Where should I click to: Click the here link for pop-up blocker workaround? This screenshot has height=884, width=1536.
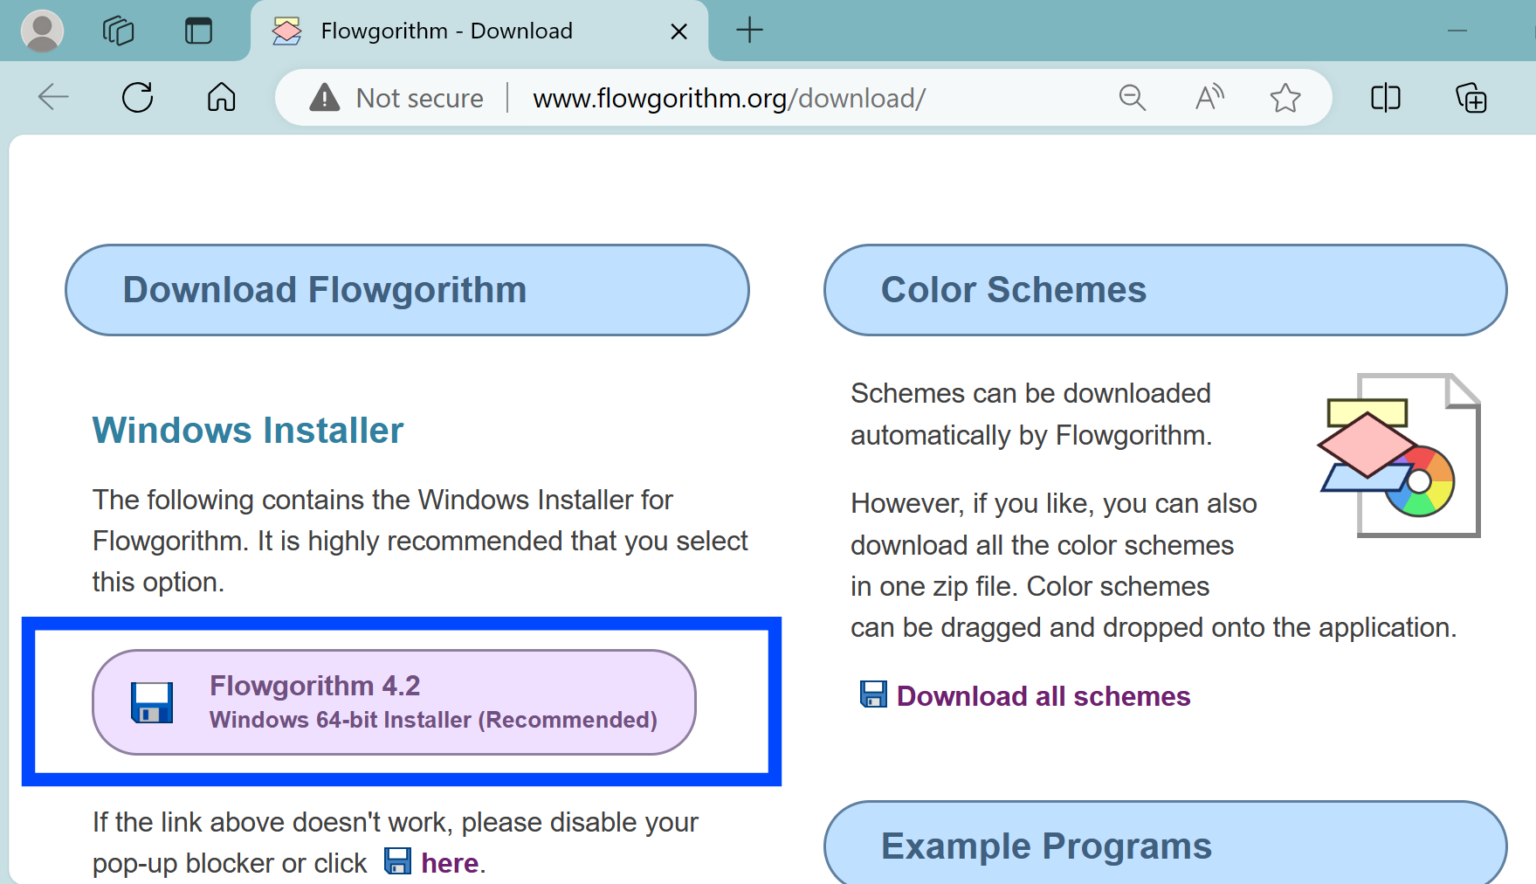[449, 862]
